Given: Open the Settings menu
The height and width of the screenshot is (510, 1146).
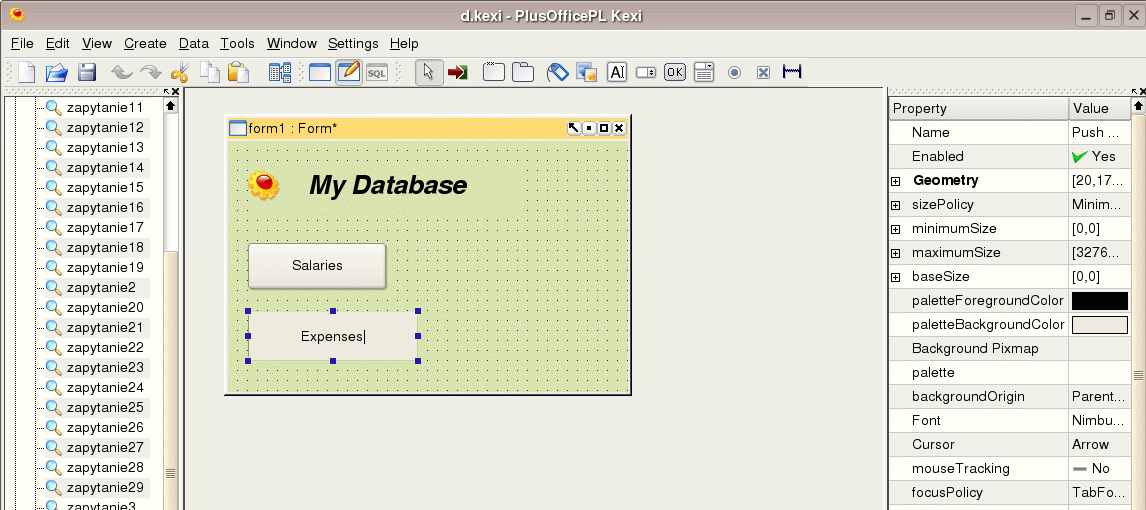Looking at the screenshot, I should pos(353,43).
